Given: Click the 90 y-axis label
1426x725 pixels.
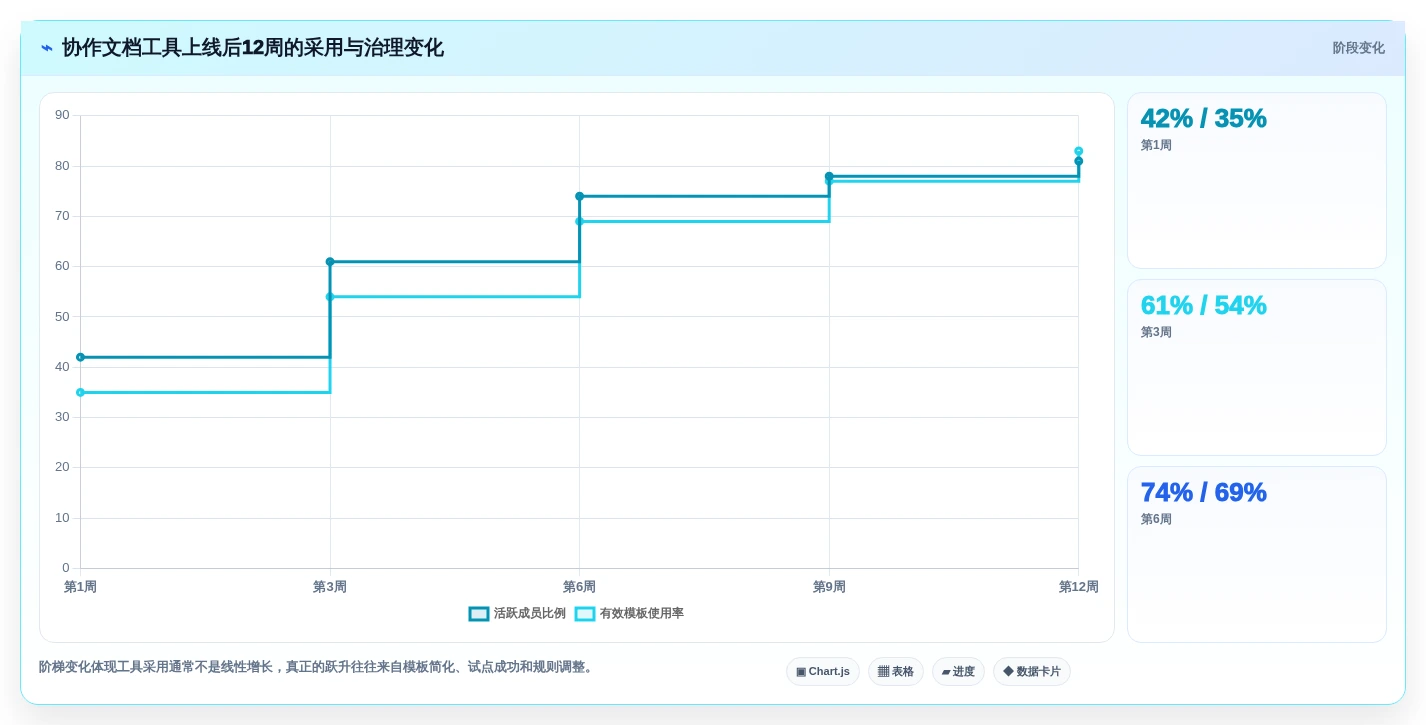Looking at the screenshot, I should (62, 115).
